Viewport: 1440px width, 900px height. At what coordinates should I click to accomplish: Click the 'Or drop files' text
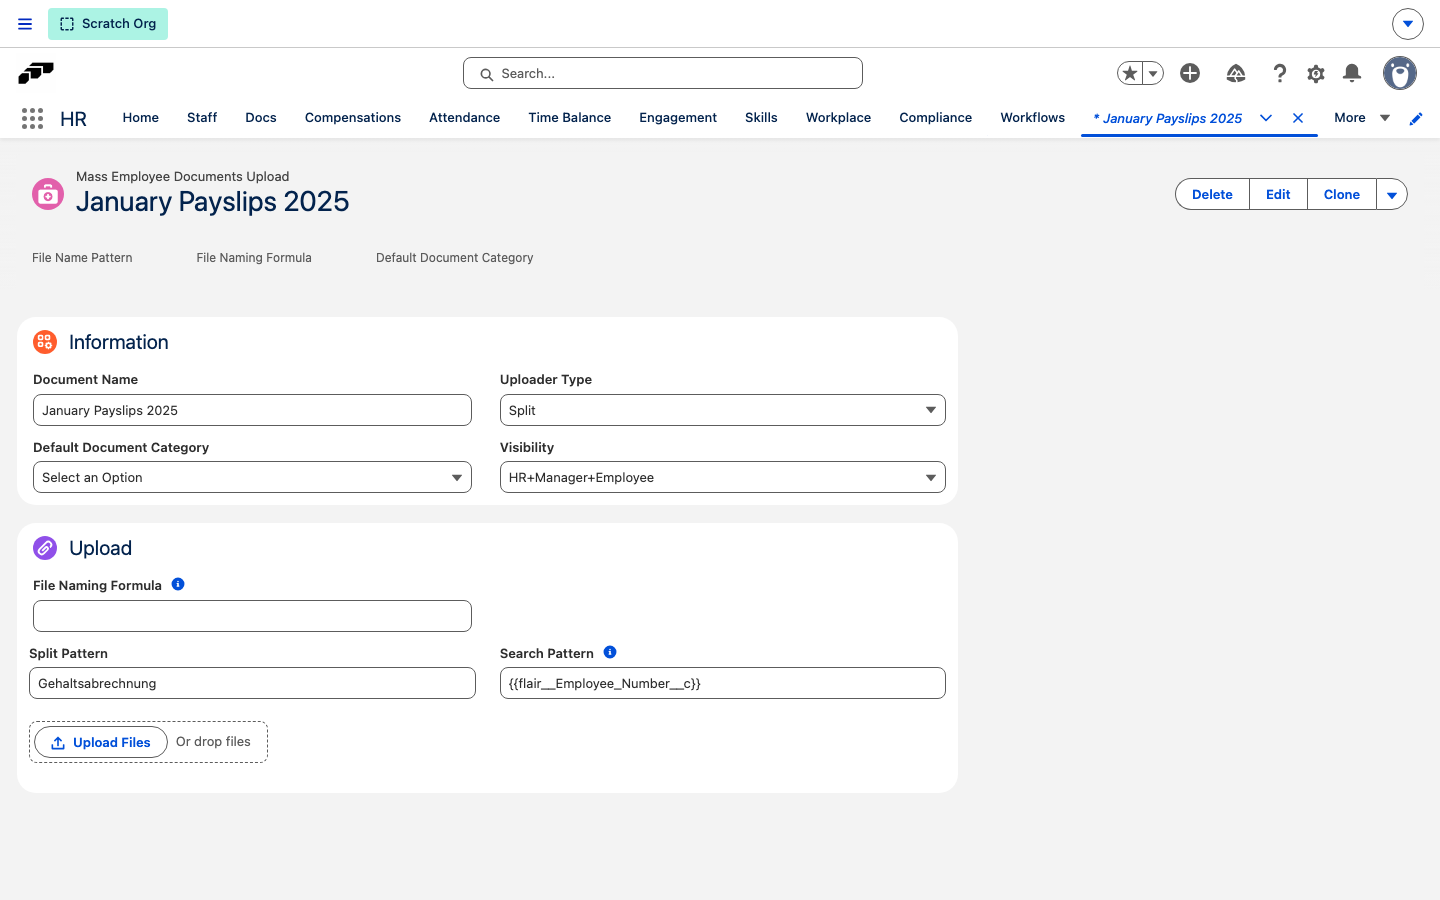[213, 742]
